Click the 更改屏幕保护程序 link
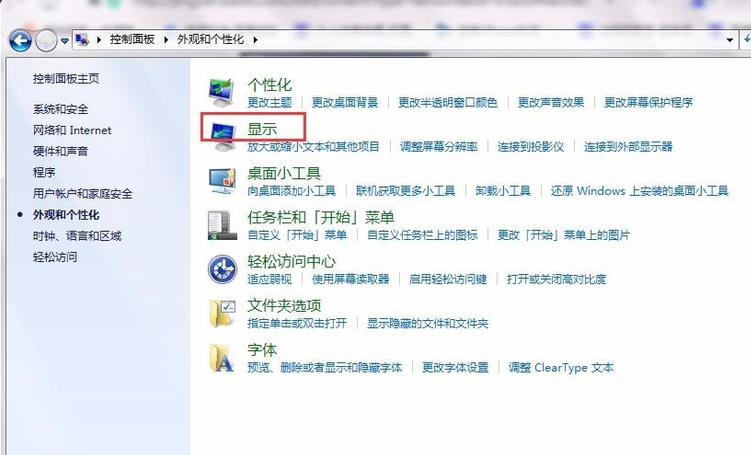The height and width of the screenshot is (455, 751). pos(648,102)
